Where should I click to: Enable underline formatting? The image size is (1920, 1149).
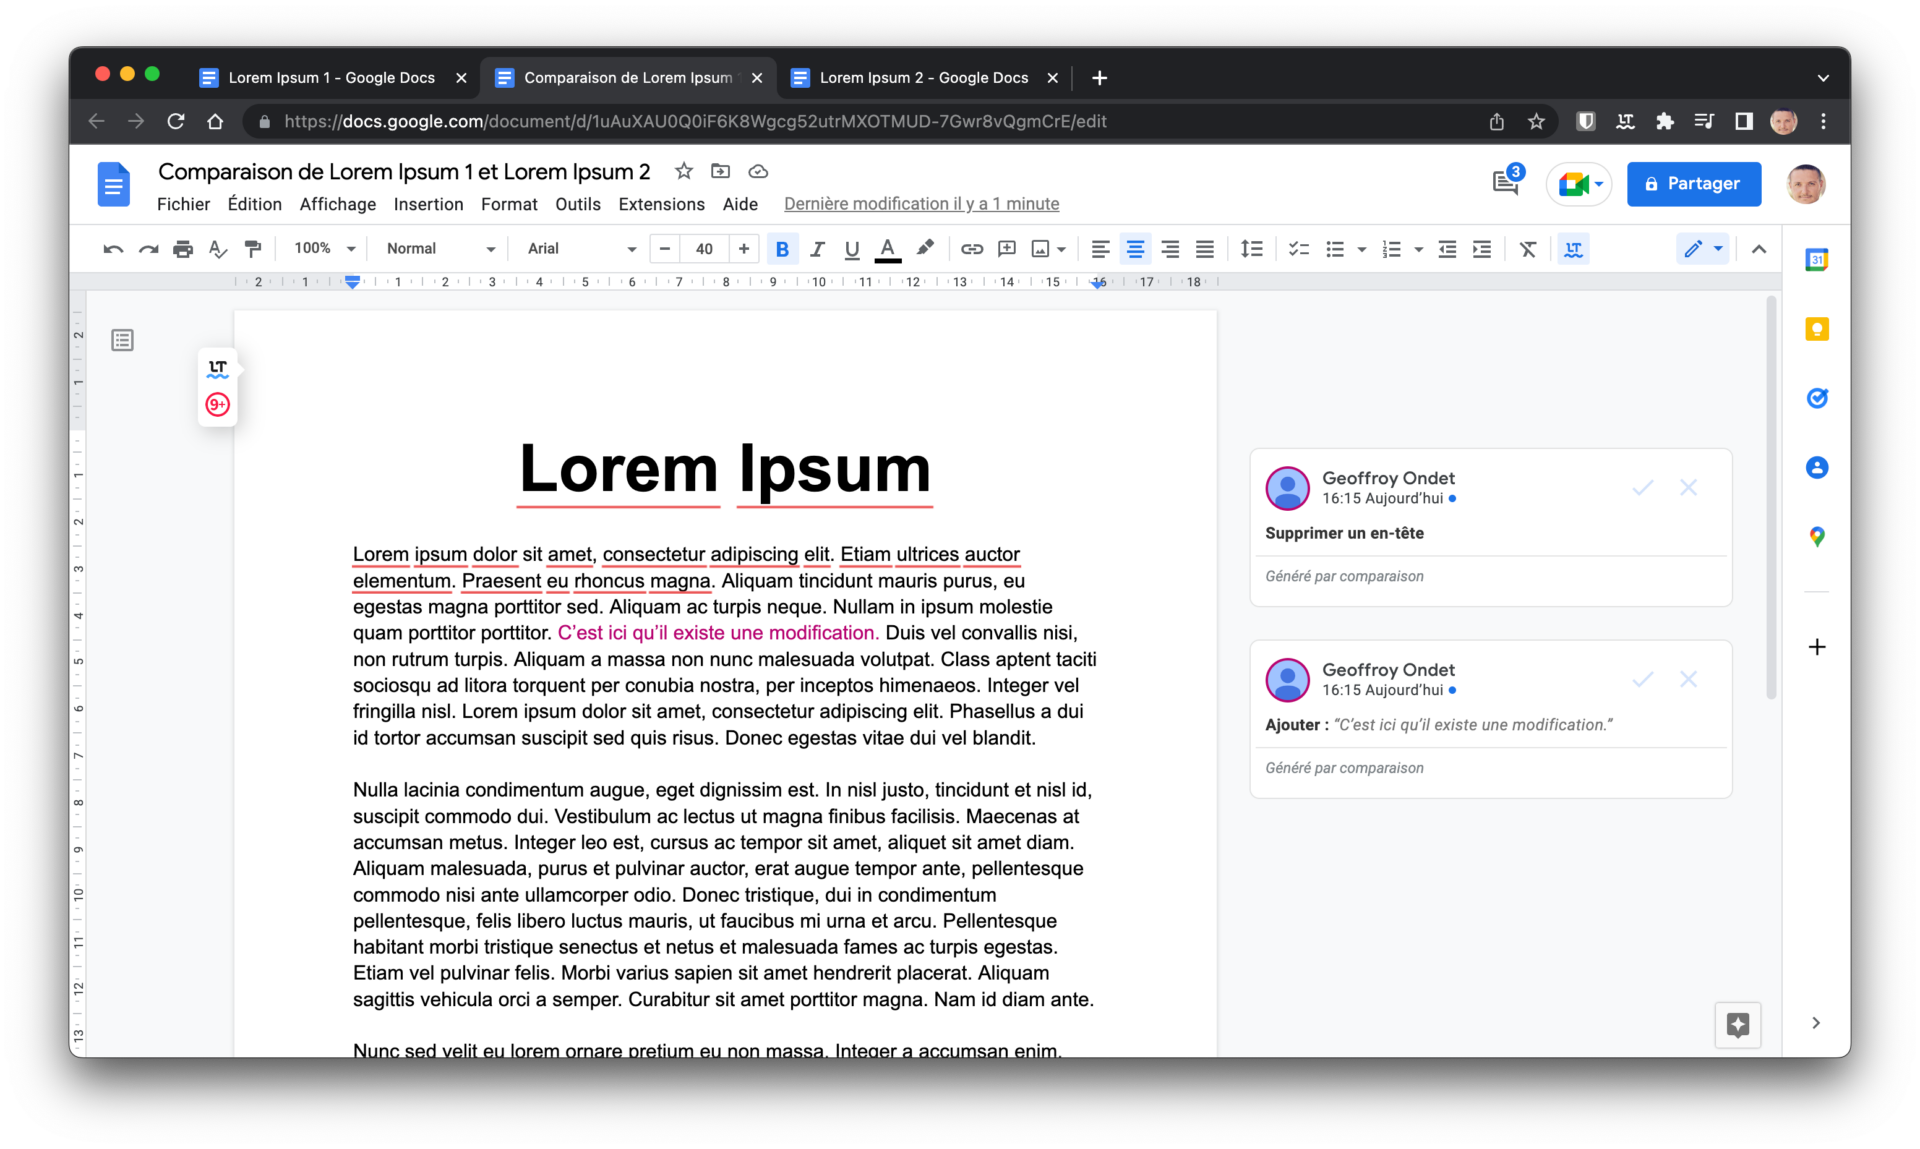851,249
